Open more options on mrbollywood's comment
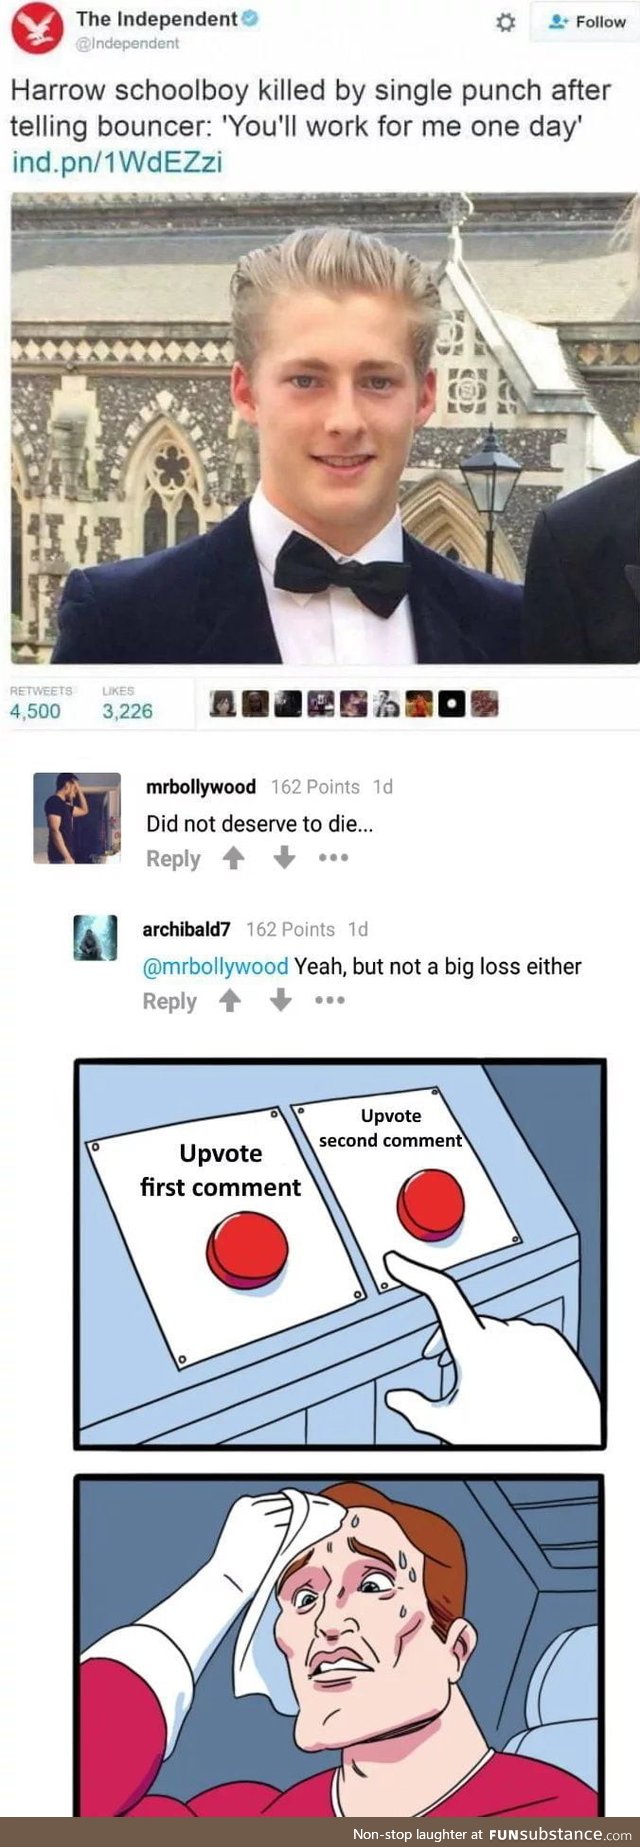The image size is (640, 1847). (x=333, y=858)
